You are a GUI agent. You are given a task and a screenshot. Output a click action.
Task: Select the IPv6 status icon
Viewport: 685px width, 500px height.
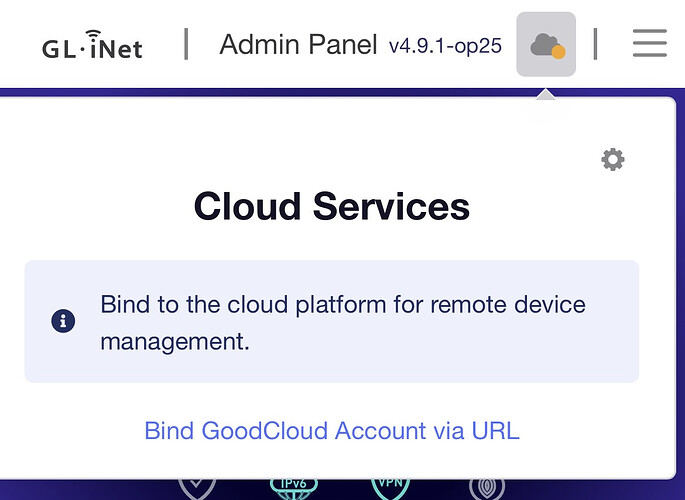pyautogui.click(x=294, y=488)
